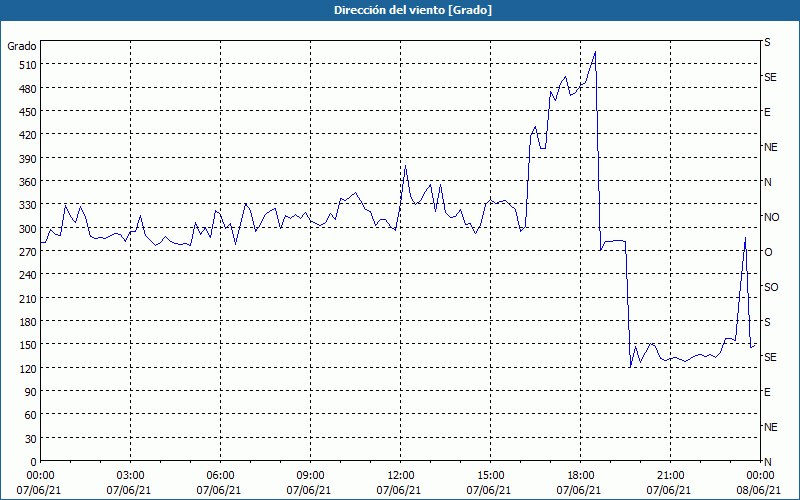Click the 30 degree label
This screenshot has height=500, width=800.
(31, 439)
